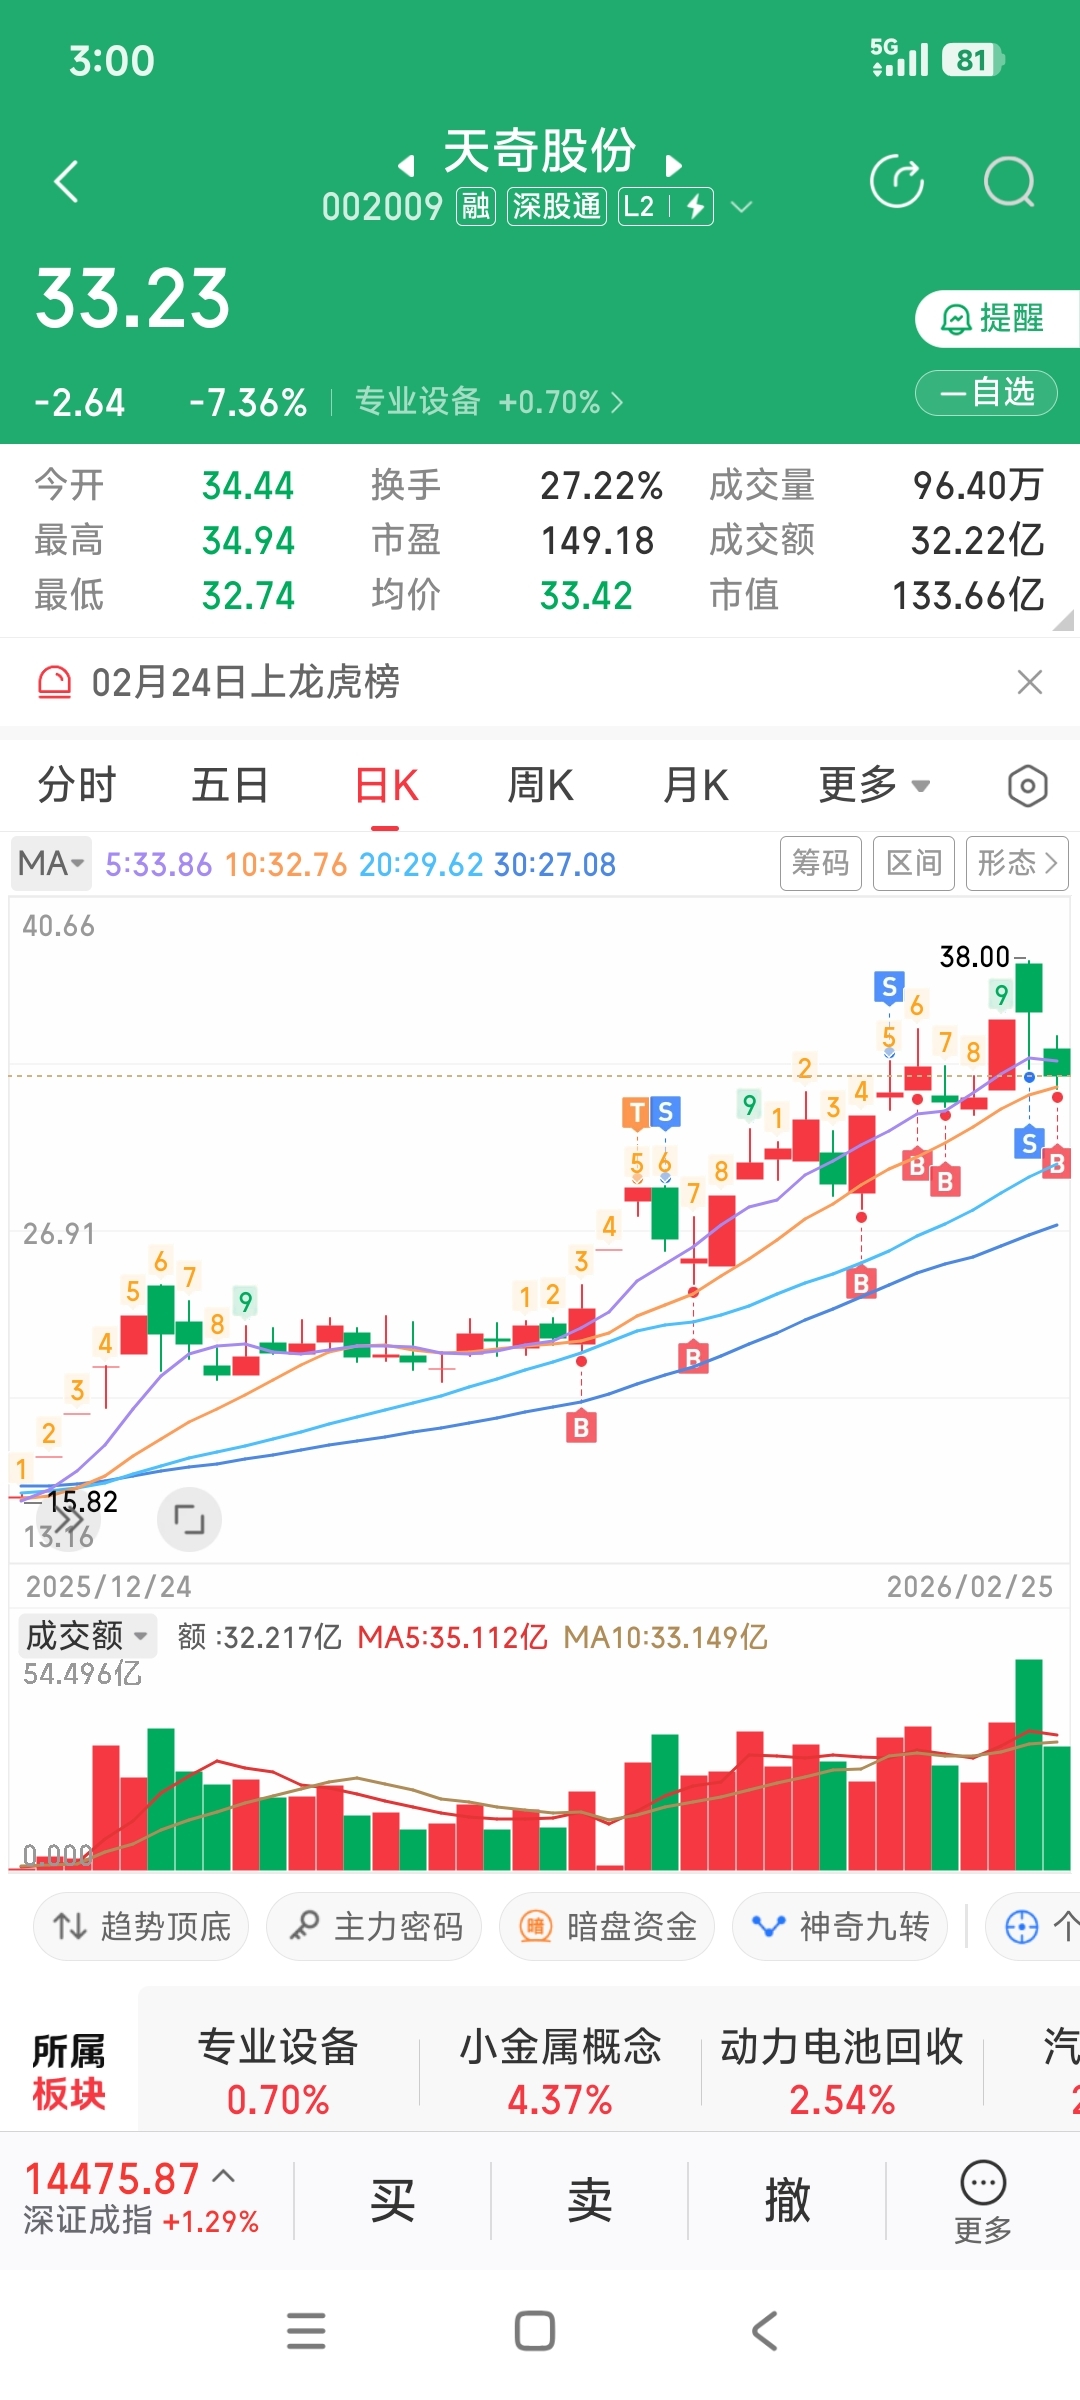Switch to 周K chart tab

point(540,785)
